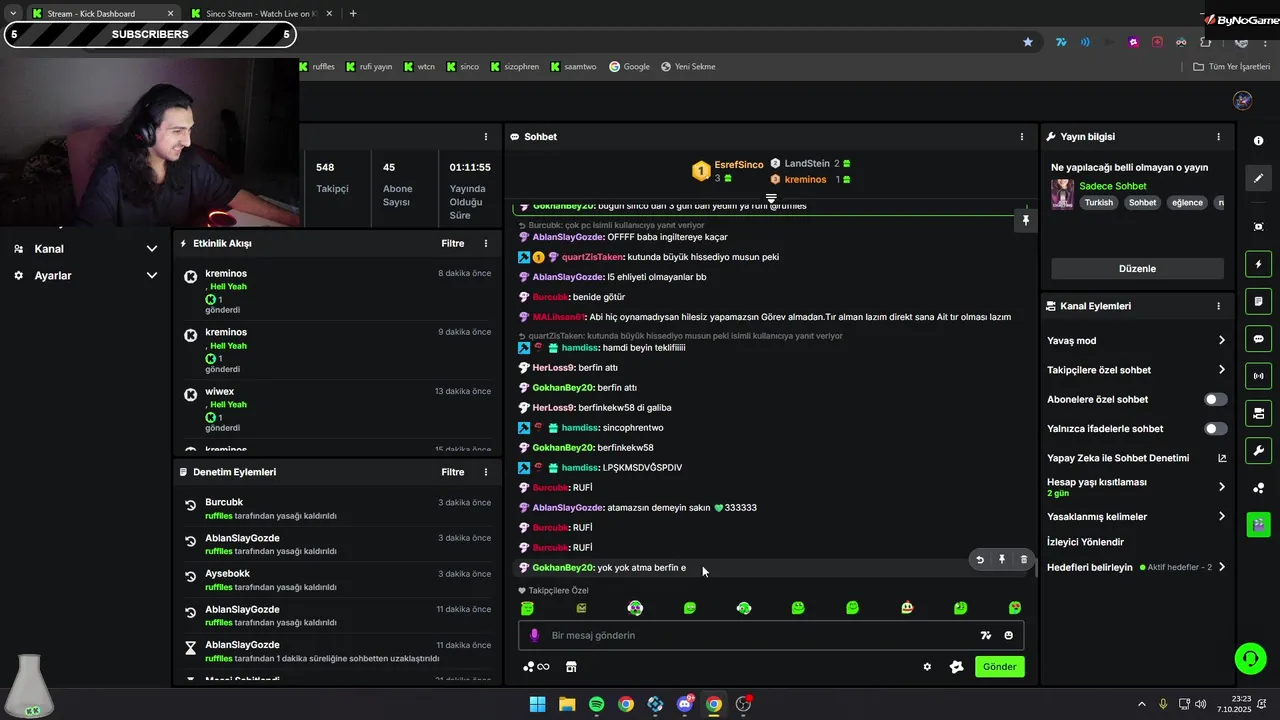Expand the Kanal sidebar section
Viewport: 1280px width, 720px height.
pos(152,249)
